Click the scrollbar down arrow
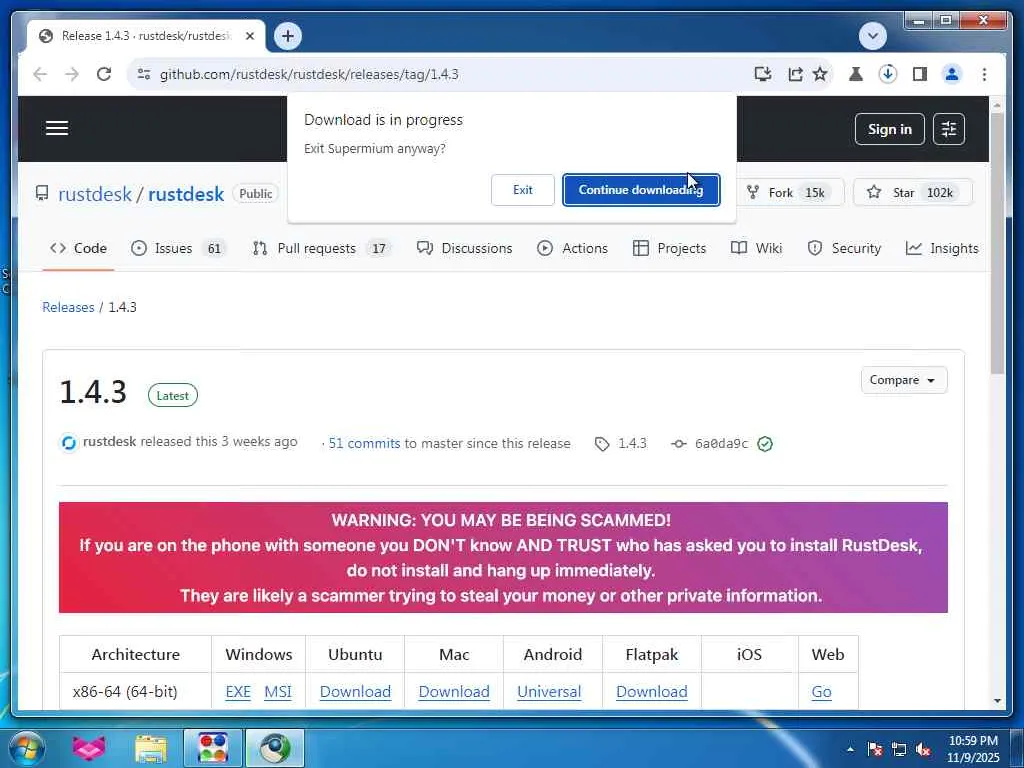This screenshot has height=768, width=1024. pos(997,701)
